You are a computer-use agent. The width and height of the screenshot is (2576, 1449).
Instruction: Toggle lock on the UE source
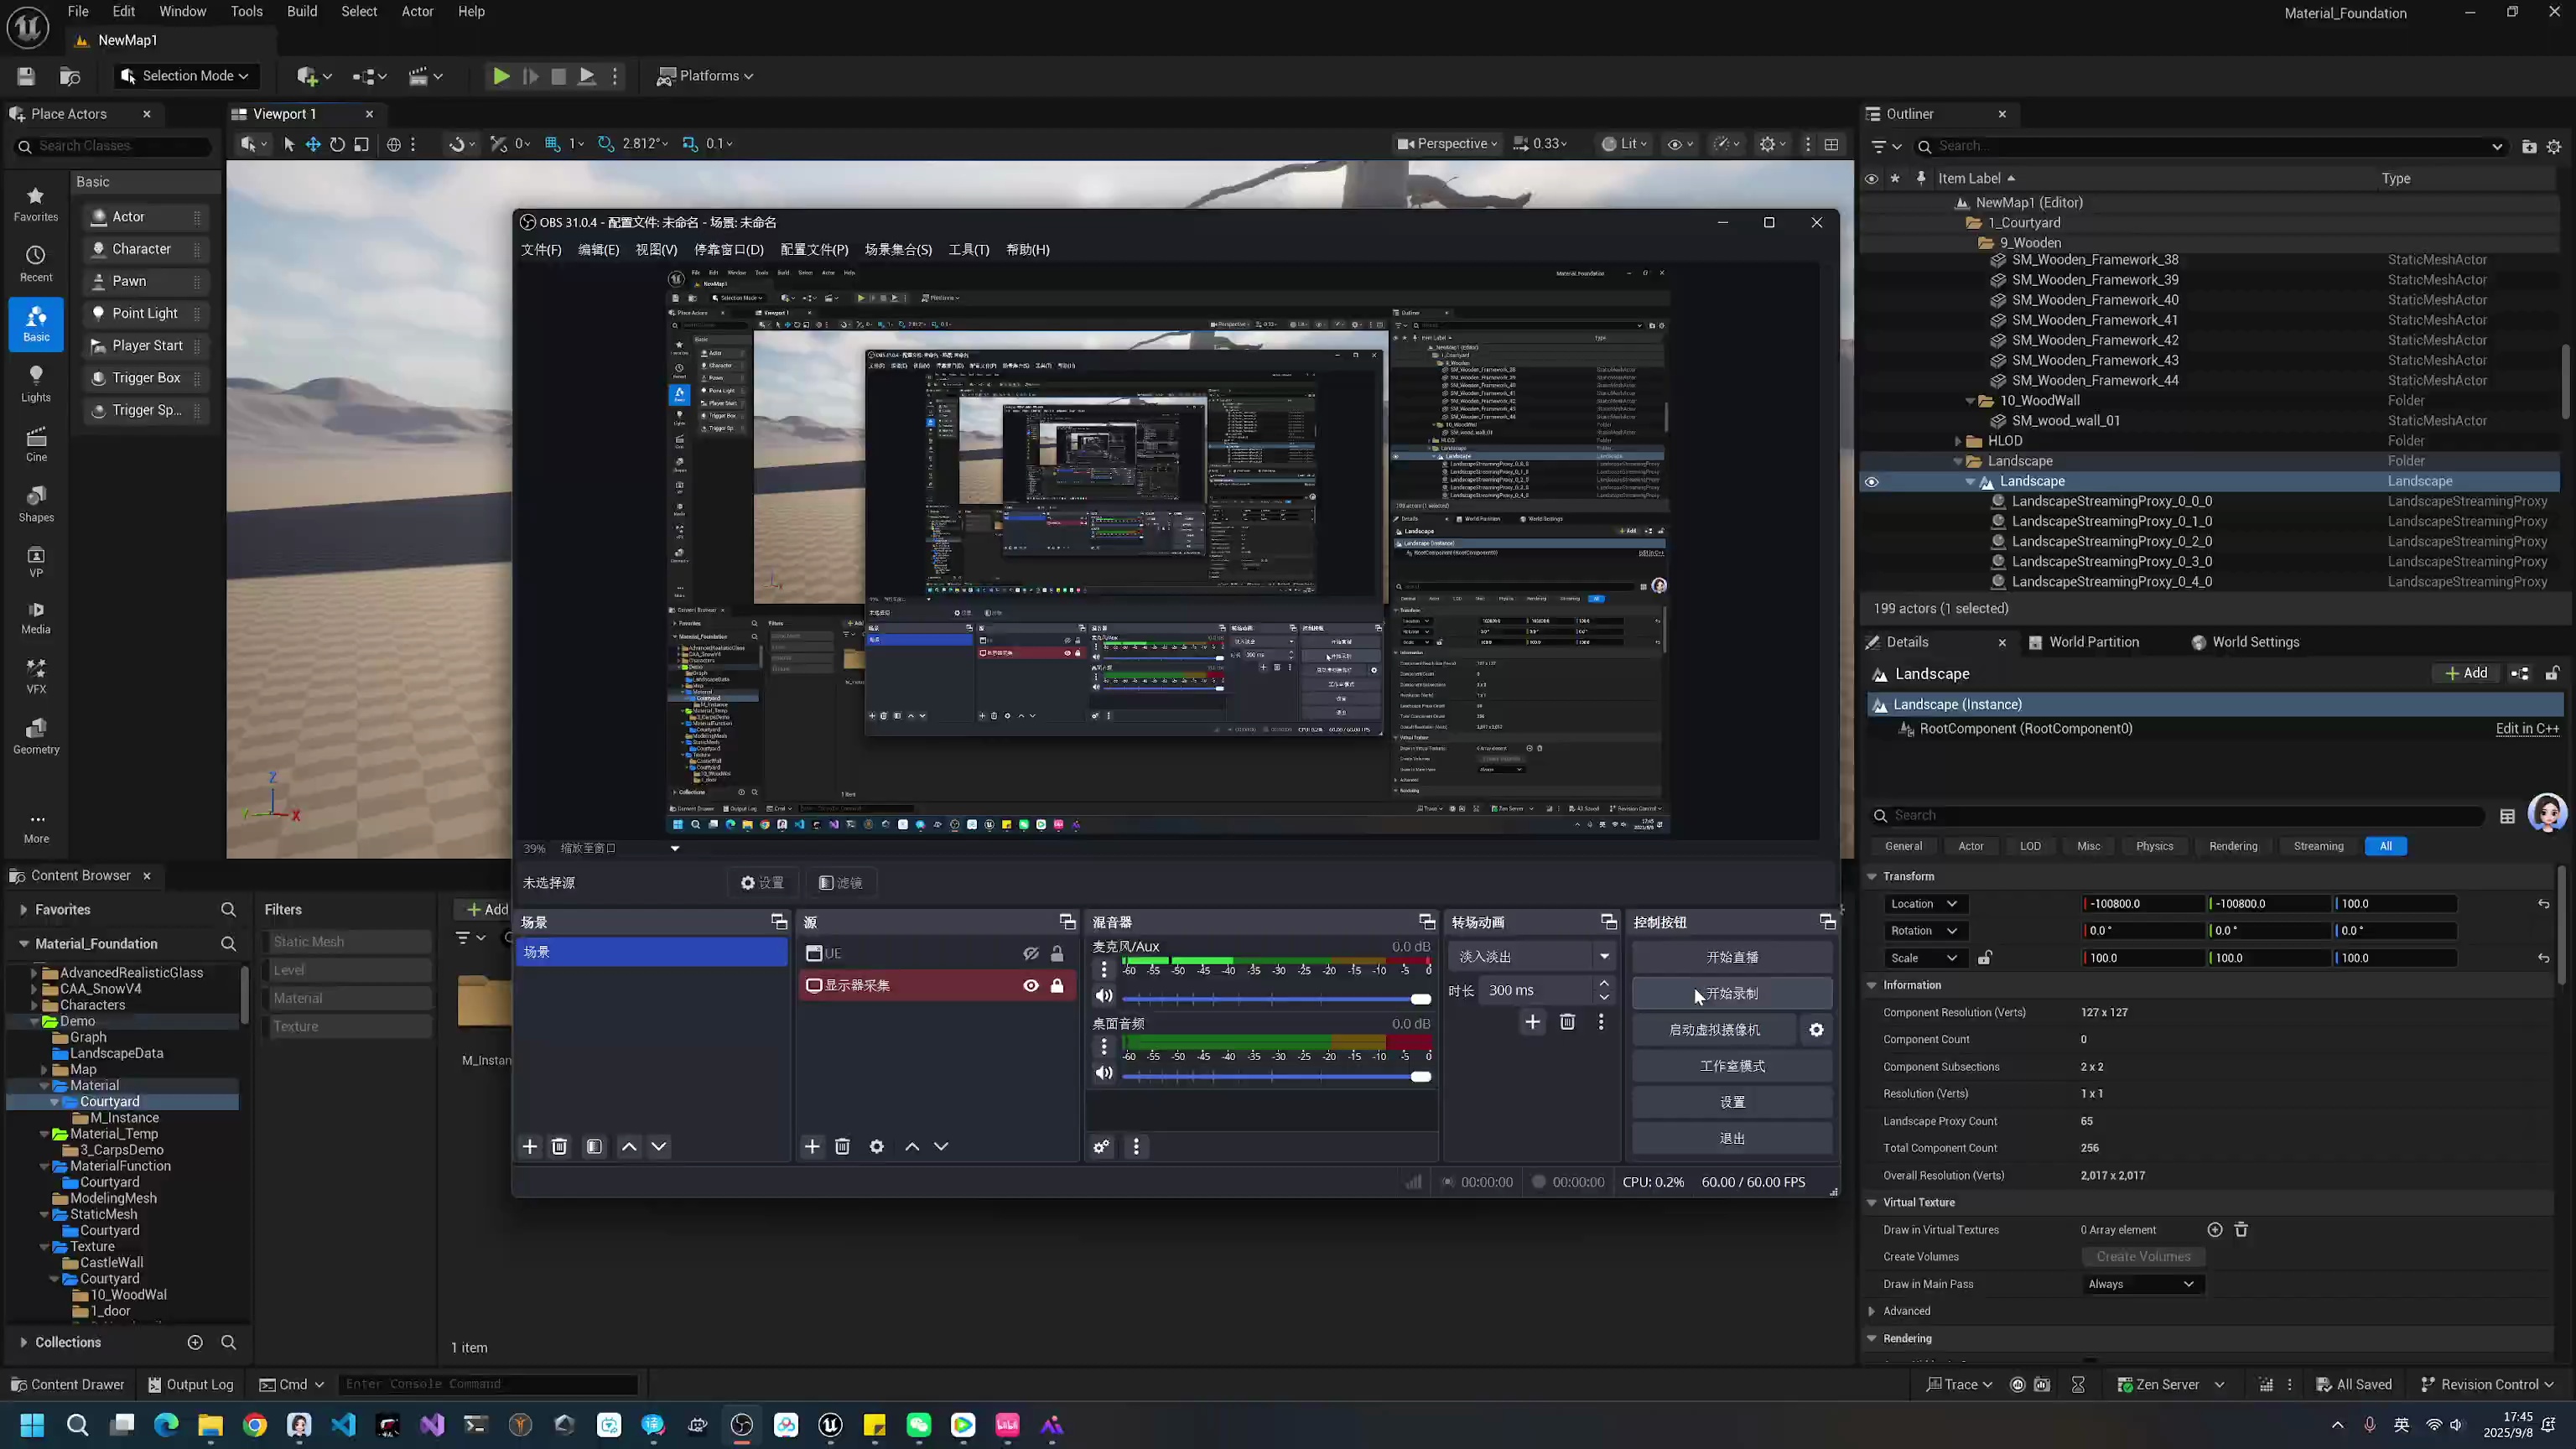(1057, 954)
